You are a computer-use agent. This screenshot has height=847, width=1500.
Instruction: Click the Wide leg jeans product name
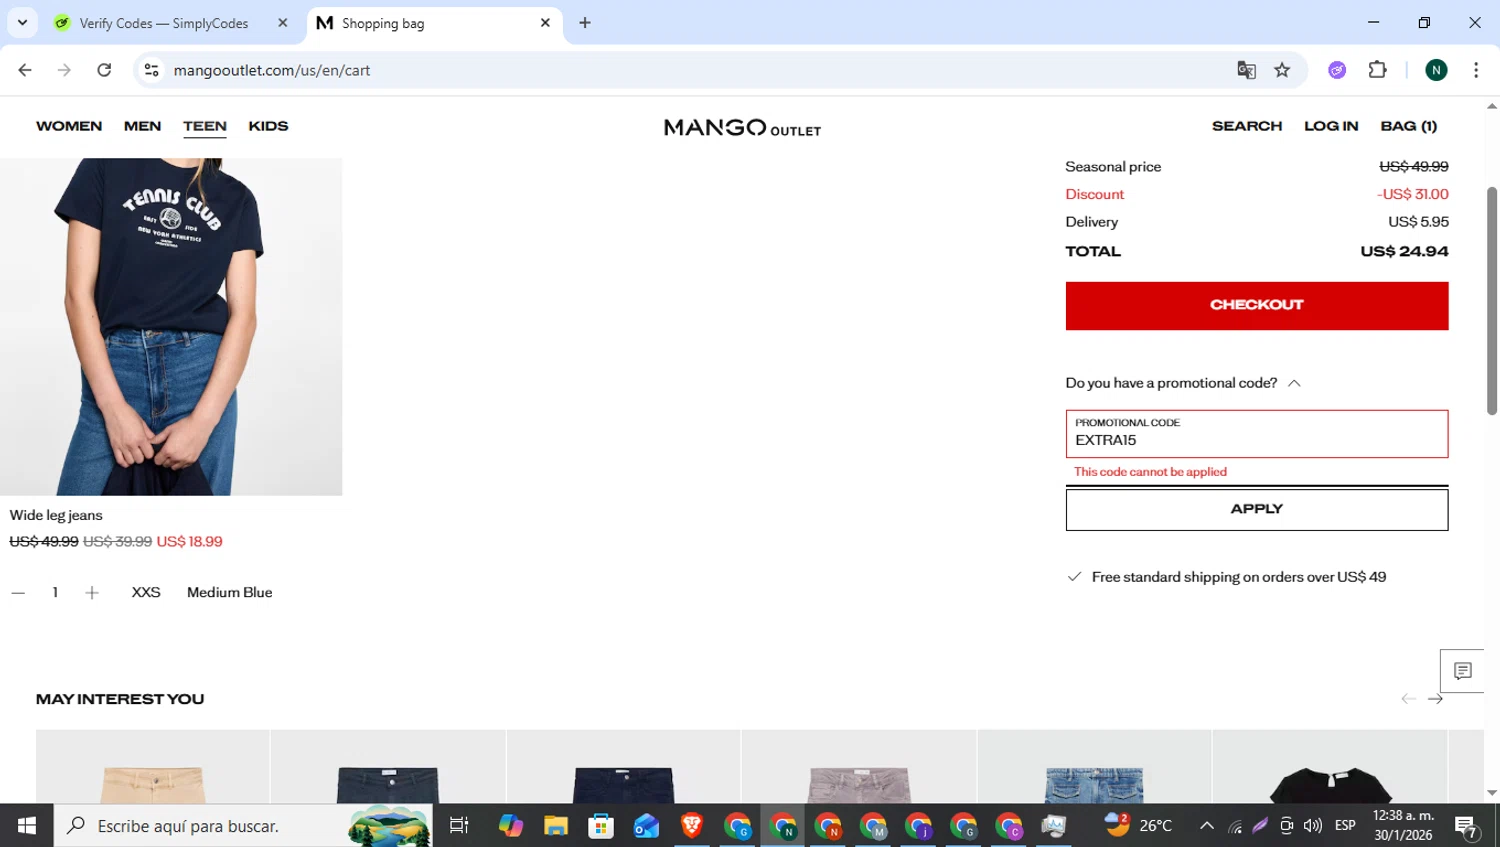pos(56,515)
